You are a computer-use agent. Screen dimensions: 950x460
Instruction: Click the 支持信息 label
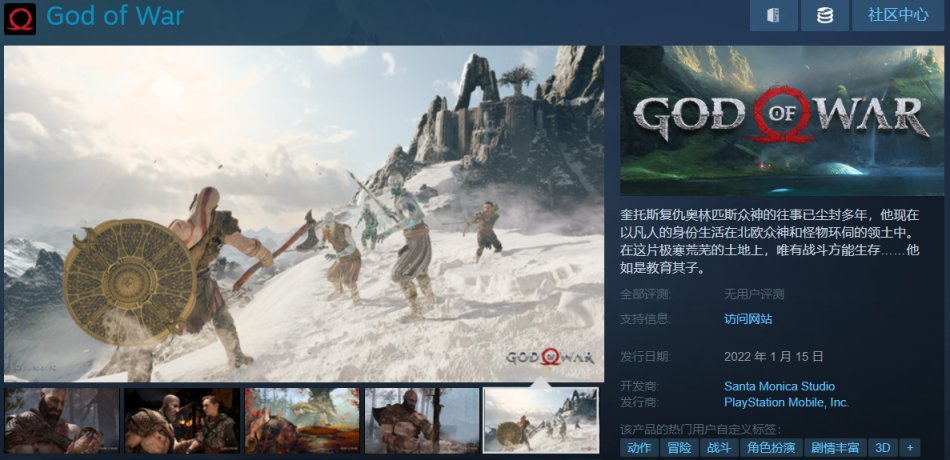pyautogui.click(x=645, y=319)
